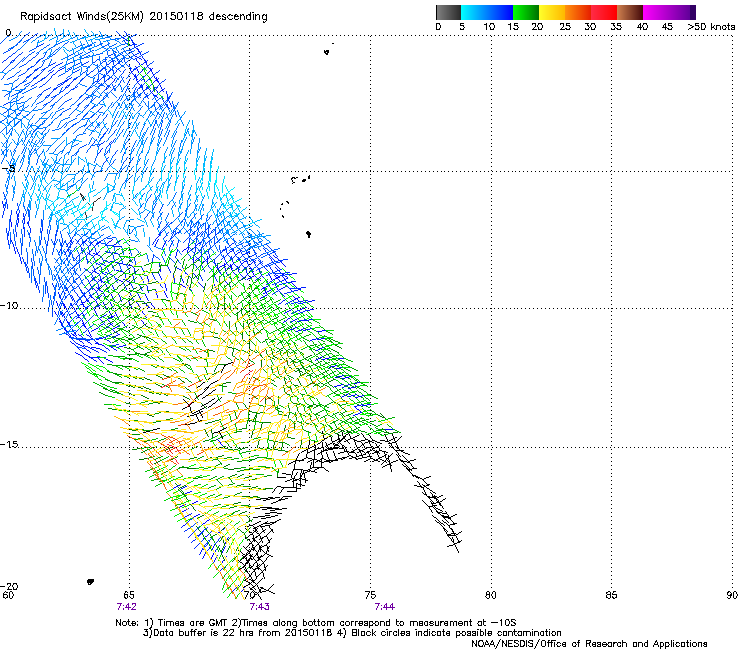
Task: Click the small island just below the 0 latitude line
Action: click(327, 52)
